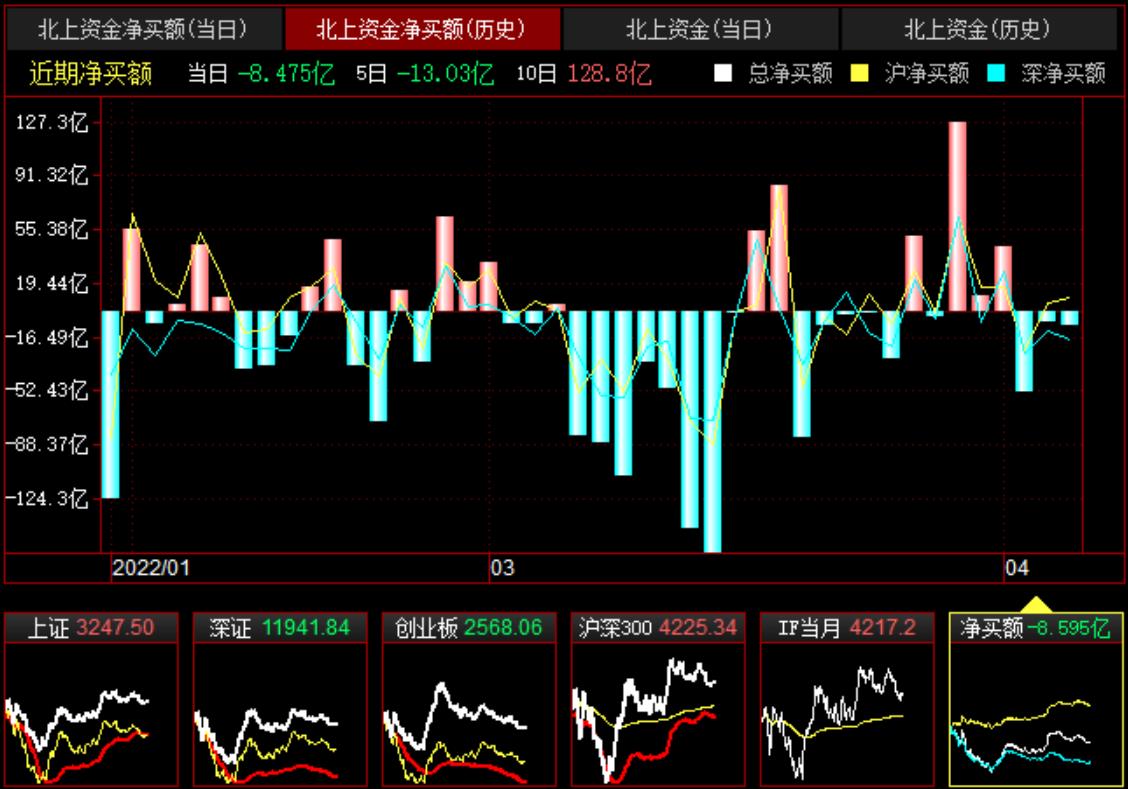This screenshot has width=1128, height=789.
Task: Open the 北上资金(历史) tab
Action: point(977,30)
